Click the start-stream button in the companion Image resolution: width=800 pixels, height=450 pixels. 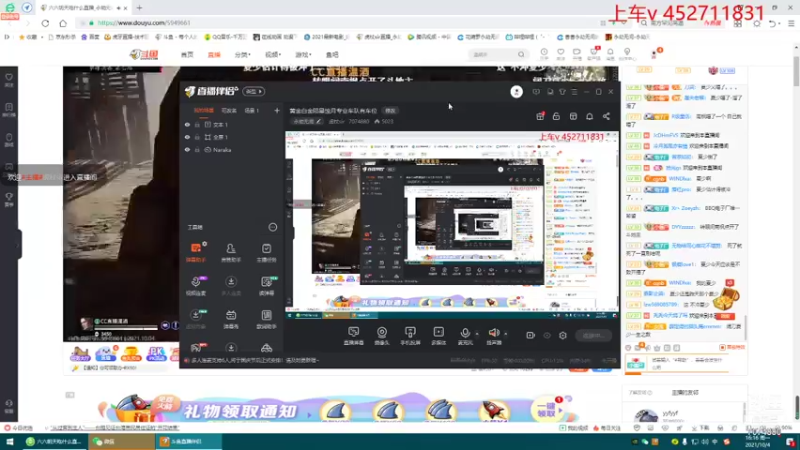(x=593, y=335)
